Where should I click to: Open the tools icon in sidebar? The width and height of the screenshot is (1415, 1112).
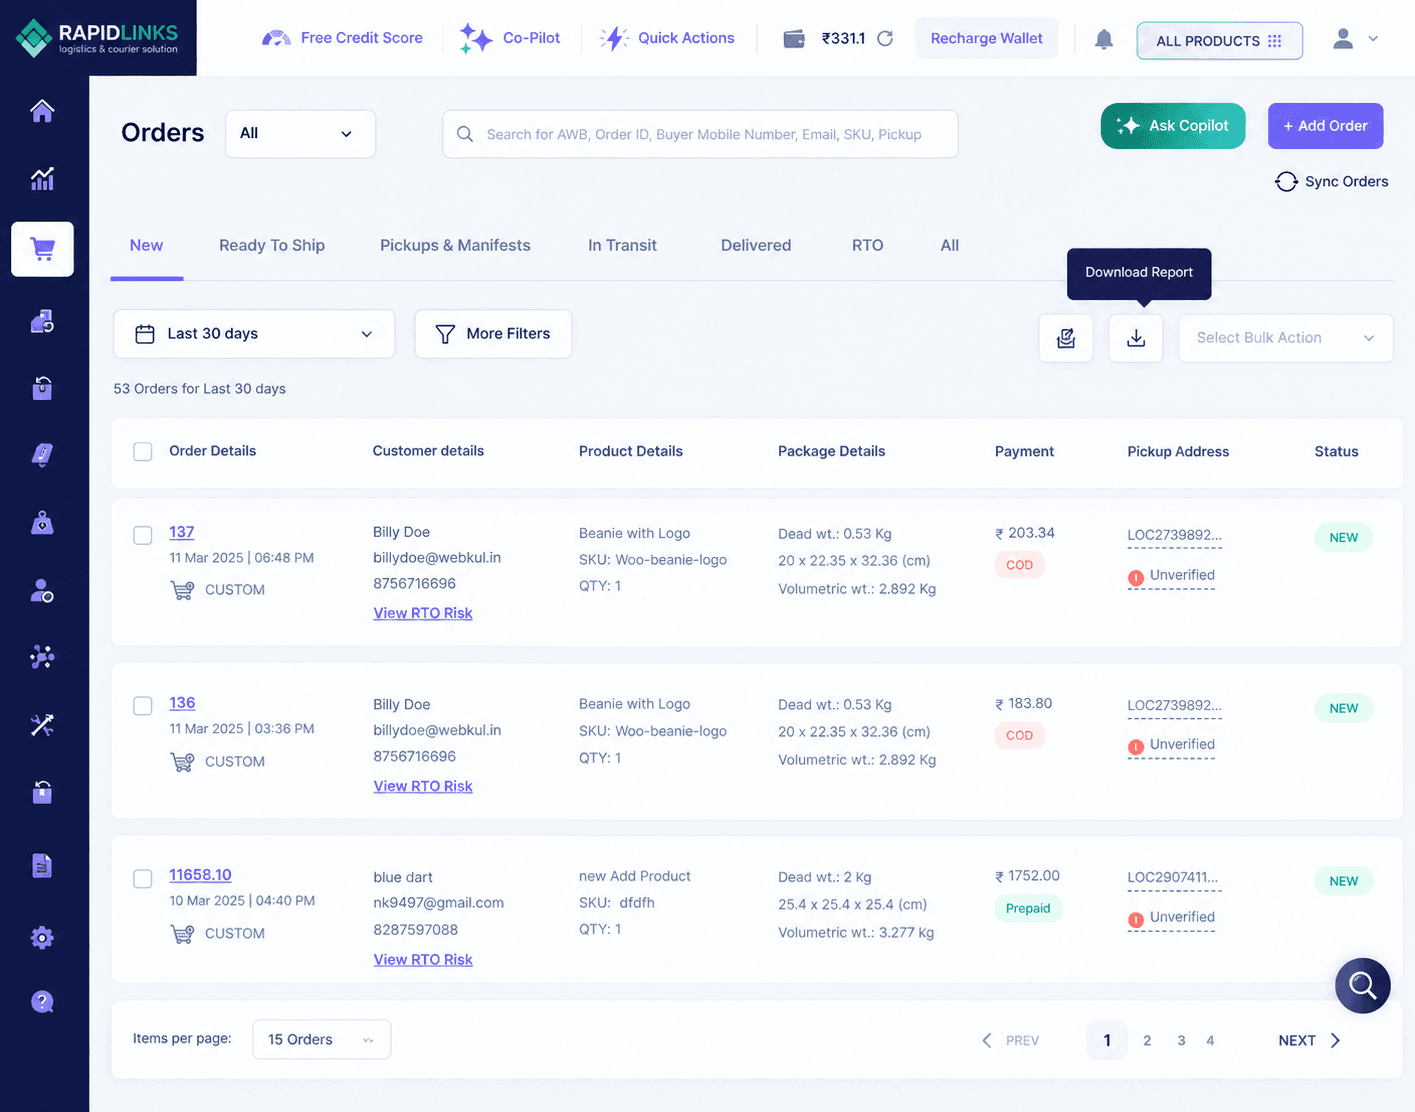[x=42, y=725]
